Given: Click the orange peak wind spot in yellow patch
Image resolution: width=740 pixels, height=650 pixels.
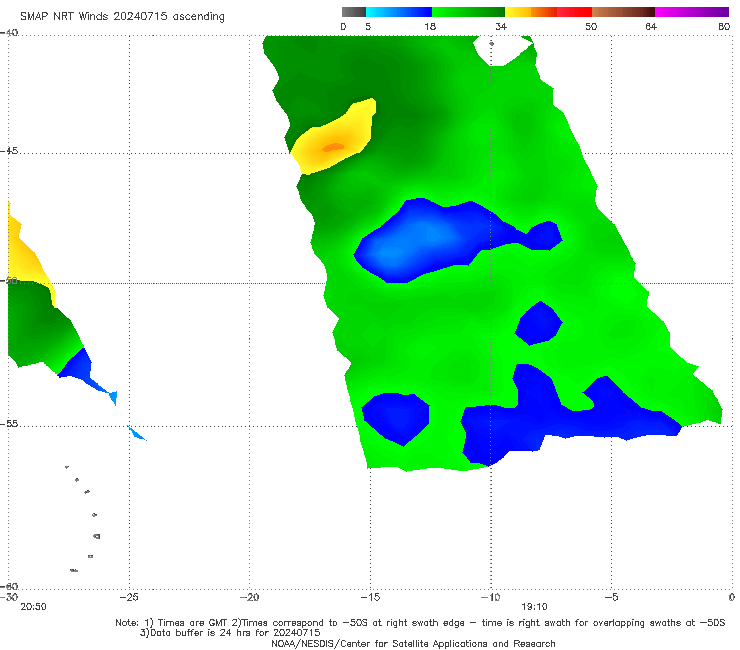Looking at the screenshot, I should 333,147.
